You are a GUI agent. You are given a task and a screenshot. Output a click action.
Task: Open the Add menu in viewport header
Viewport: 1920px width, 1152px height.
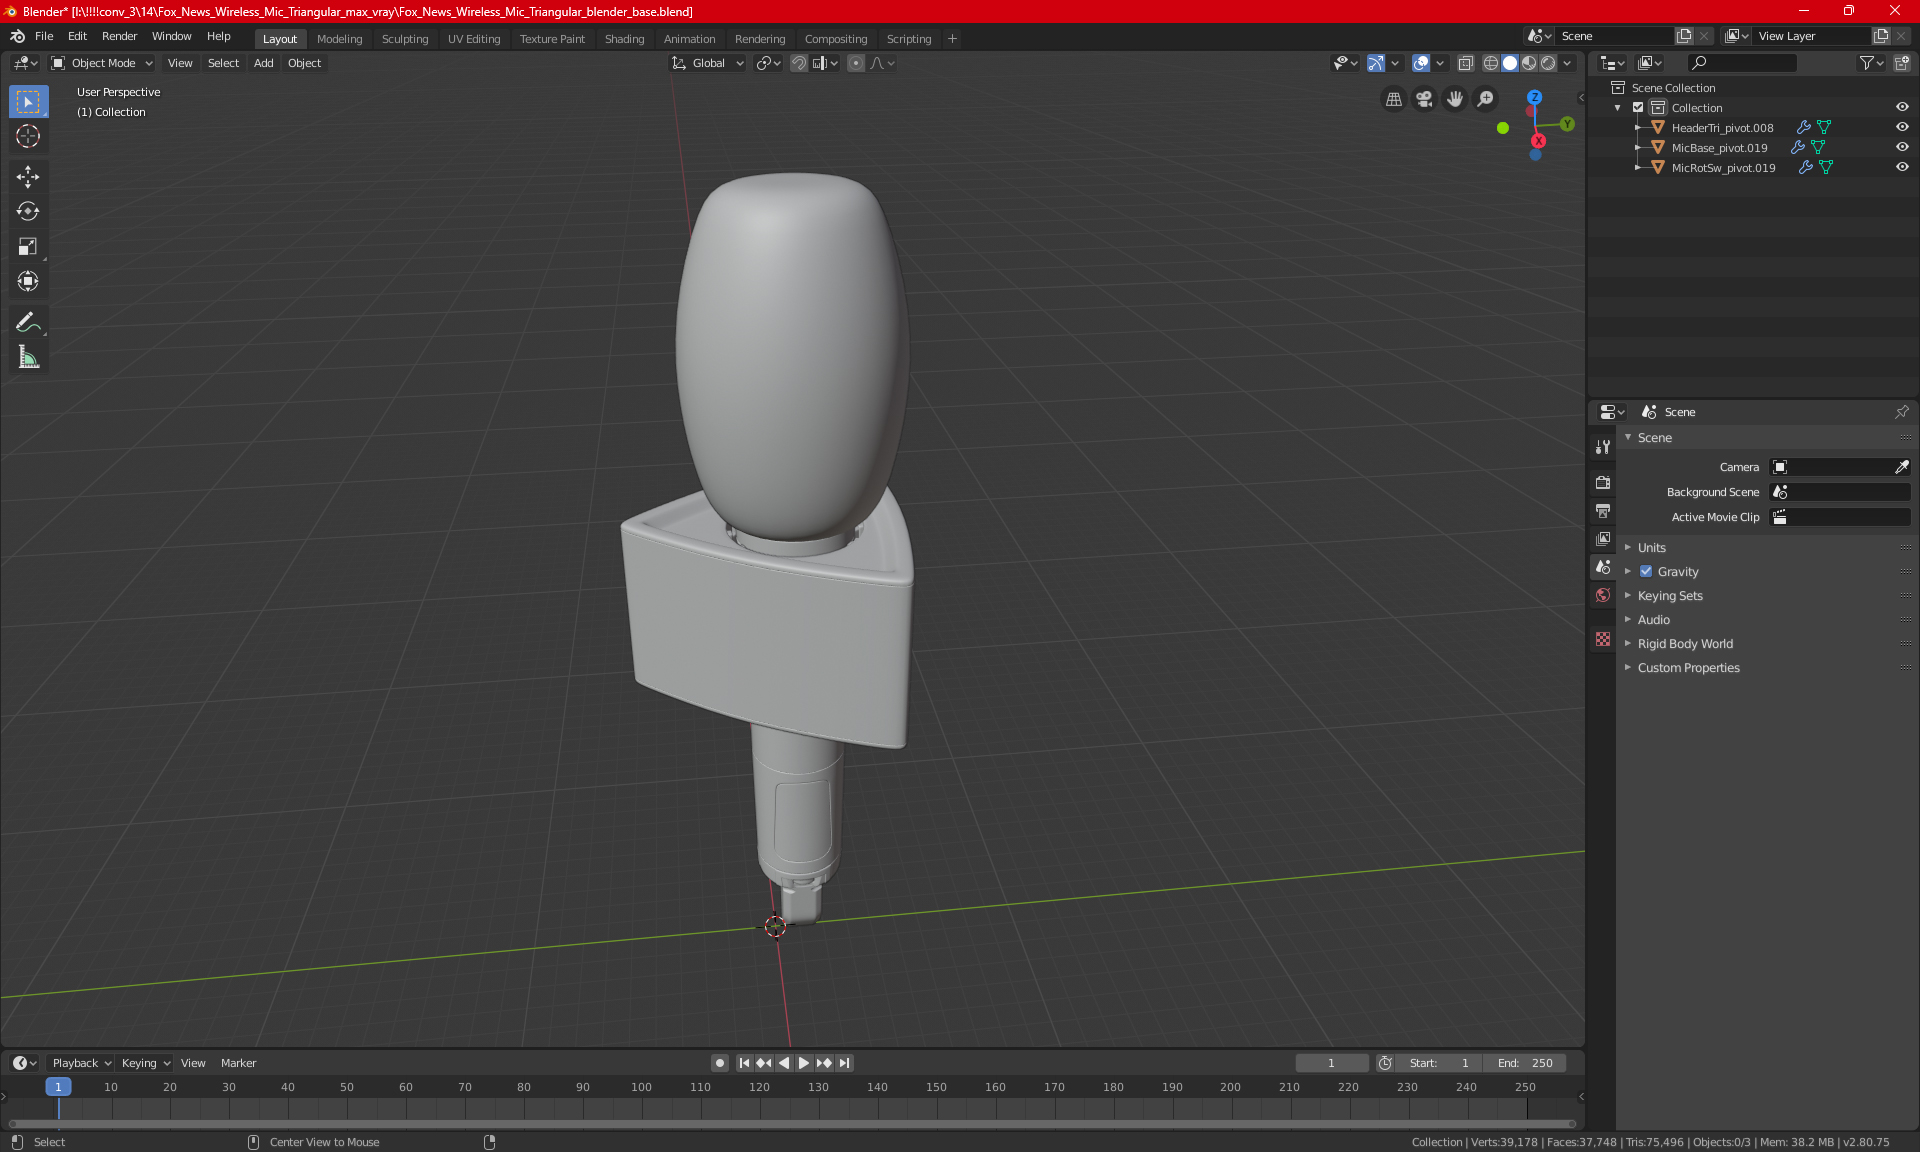(263, 63)
